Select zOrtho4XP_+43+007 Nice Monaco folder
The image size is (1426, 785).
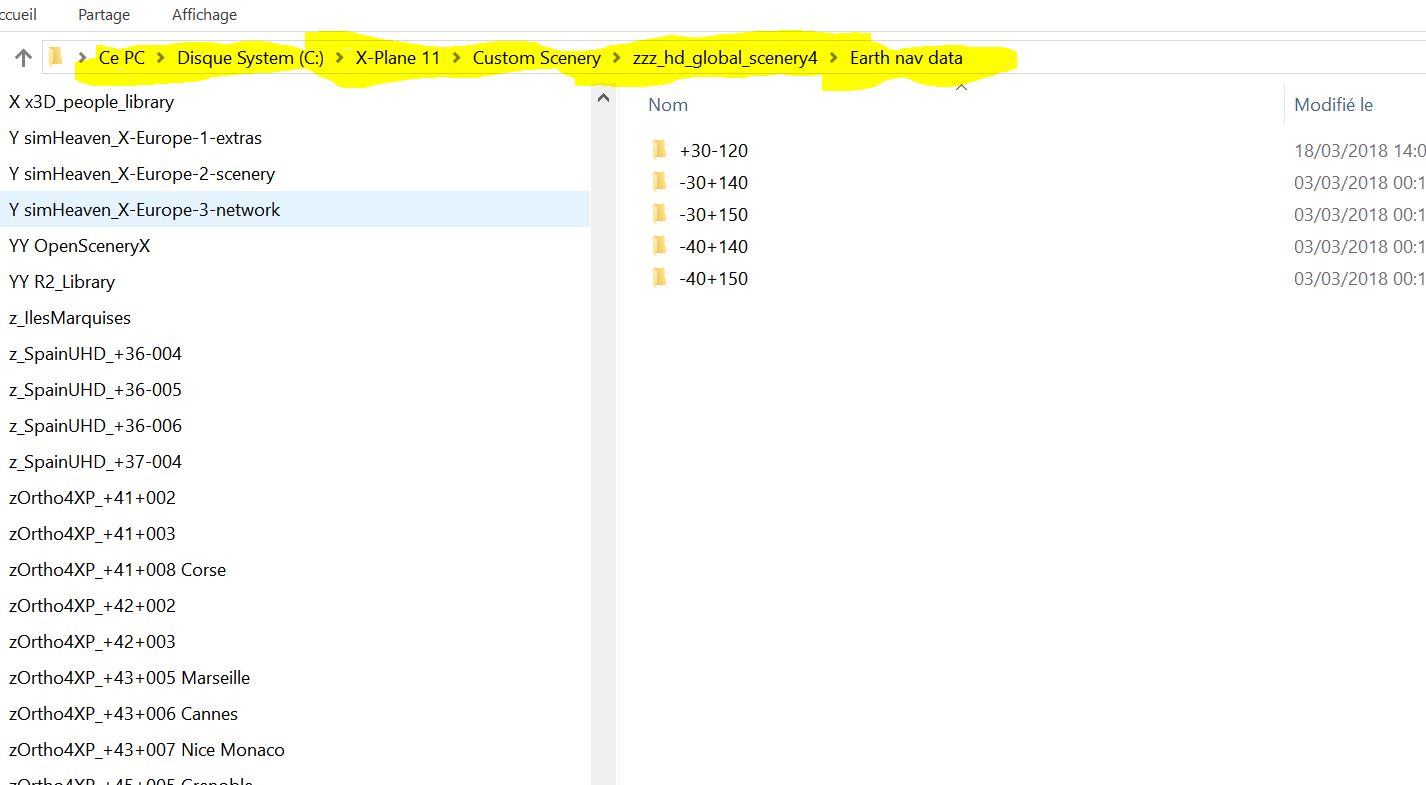click(147, 750)
